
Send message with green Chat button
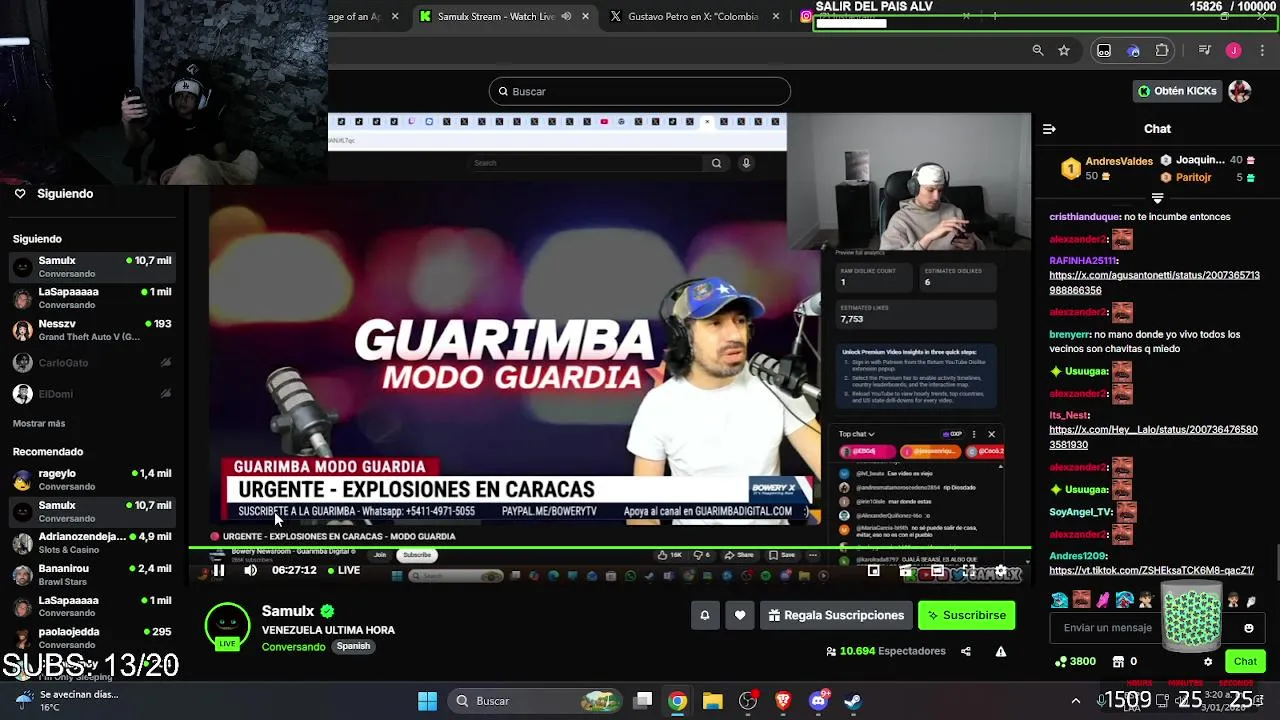point(1245,661)
